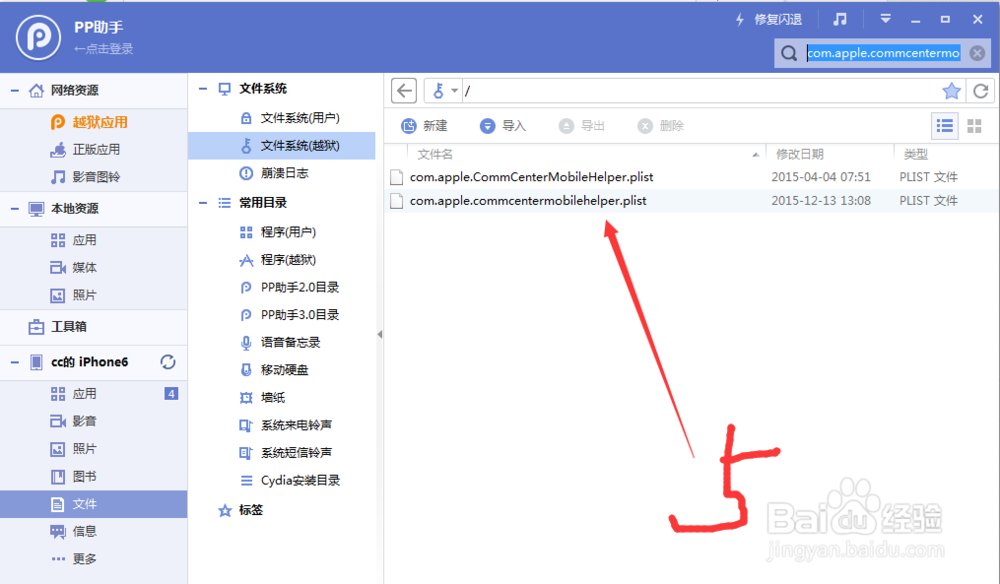Open 崩溃日志 crash logs
The image size is (1000, 584).
[274, 173]
